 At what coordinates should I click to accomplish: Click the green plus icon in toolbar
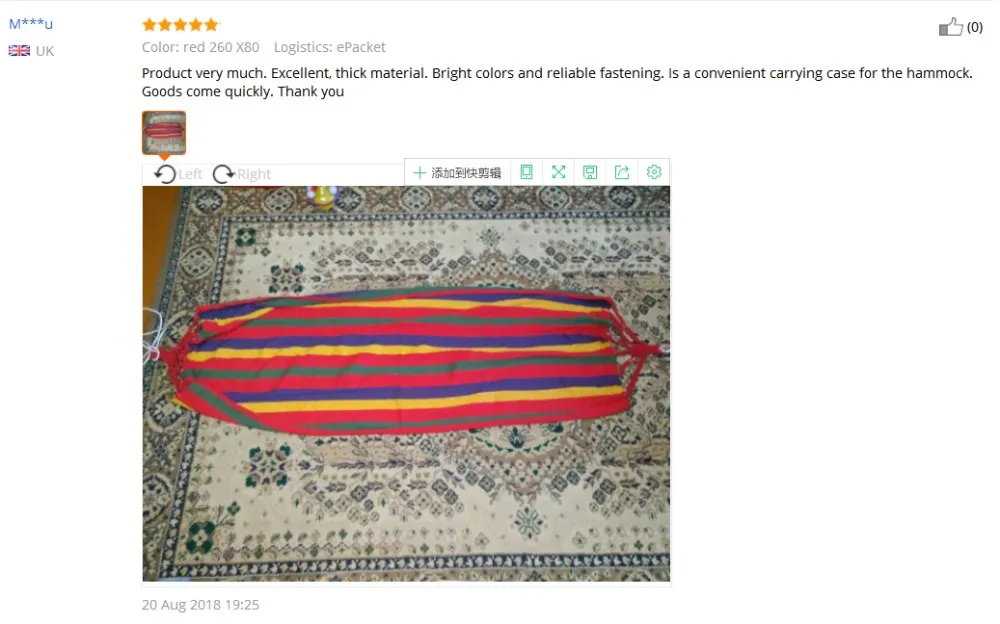(x=420, y=173)
